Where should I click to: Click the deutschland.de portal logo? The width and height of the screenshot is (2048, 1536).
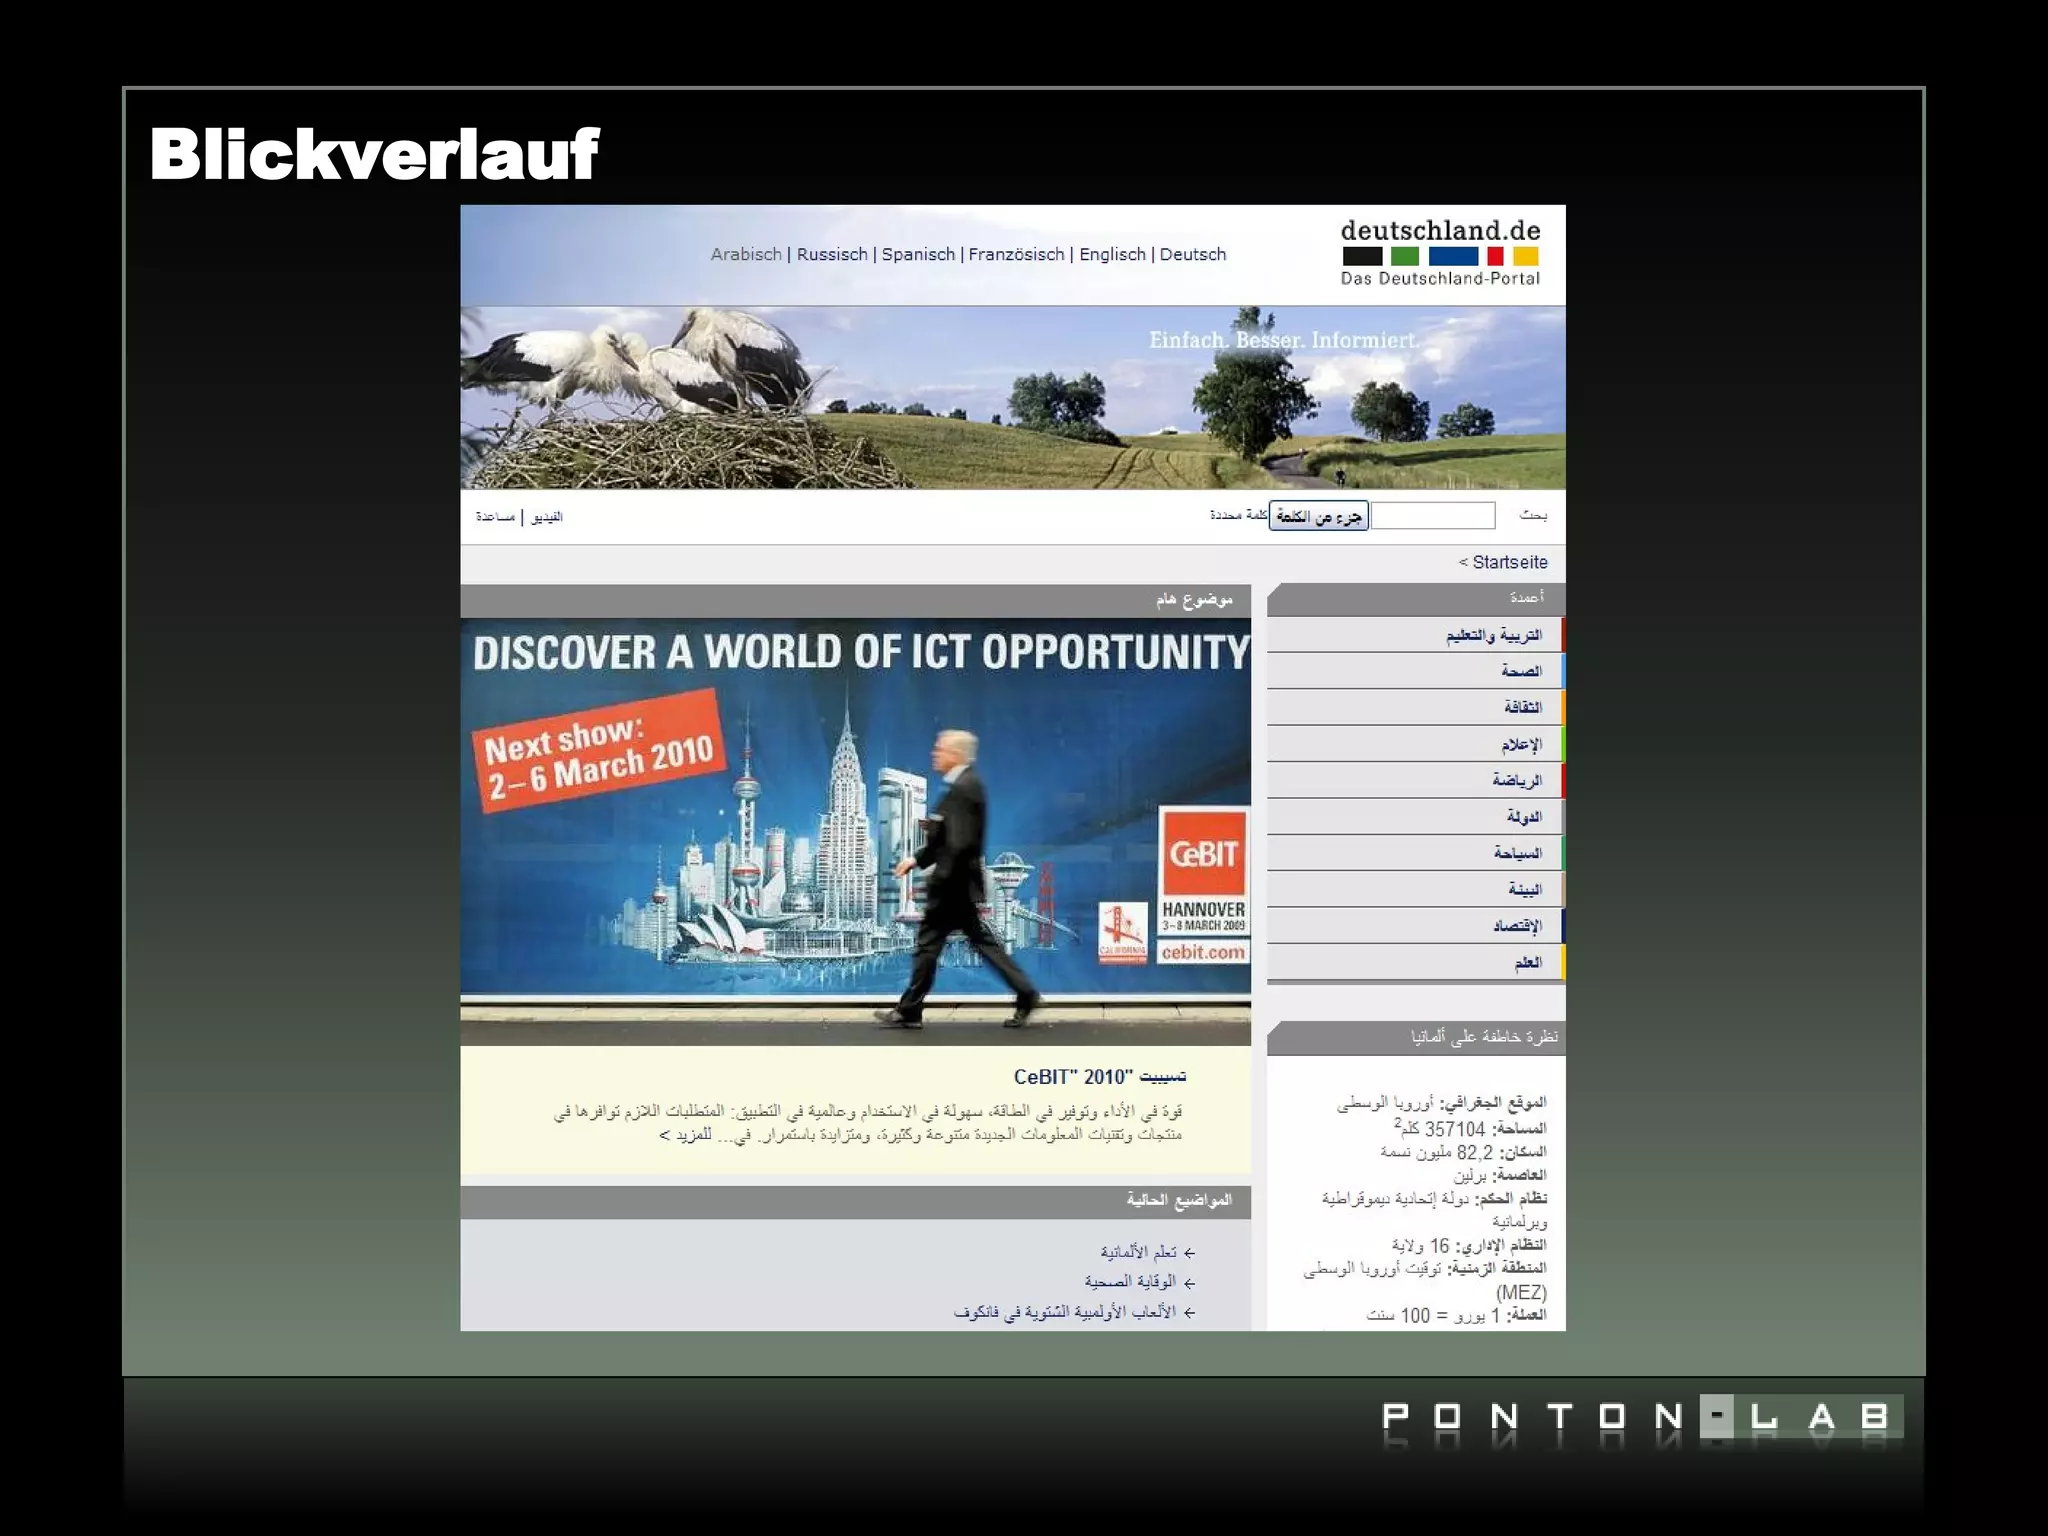(x=1439, y=253)
